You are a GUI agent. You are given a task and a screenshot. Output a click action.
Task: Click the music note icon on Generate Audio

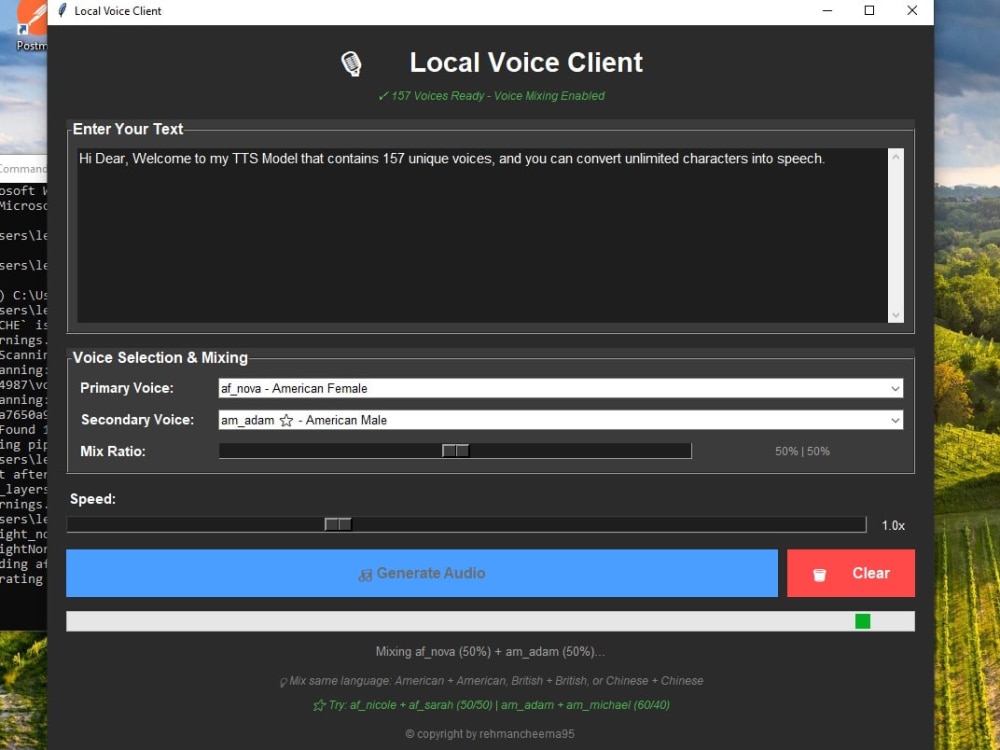click(x=365, y=575)
